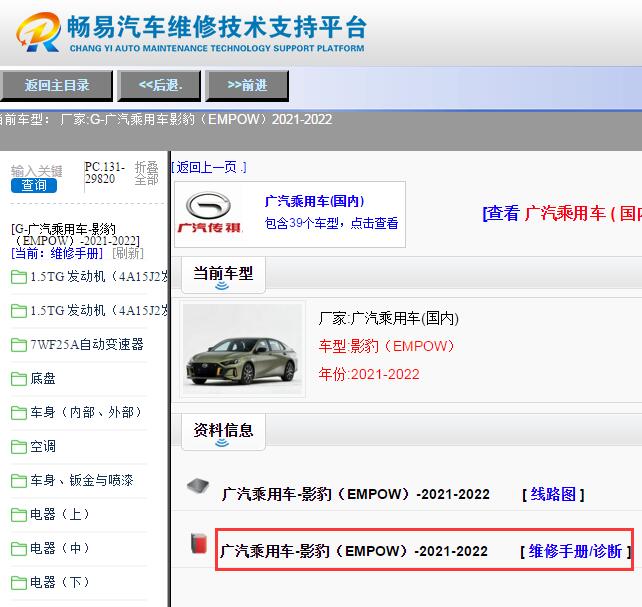The image size is (642, 607).
Task: Click 车型:影豹（EMPOW） text
Action: point(387,346)
